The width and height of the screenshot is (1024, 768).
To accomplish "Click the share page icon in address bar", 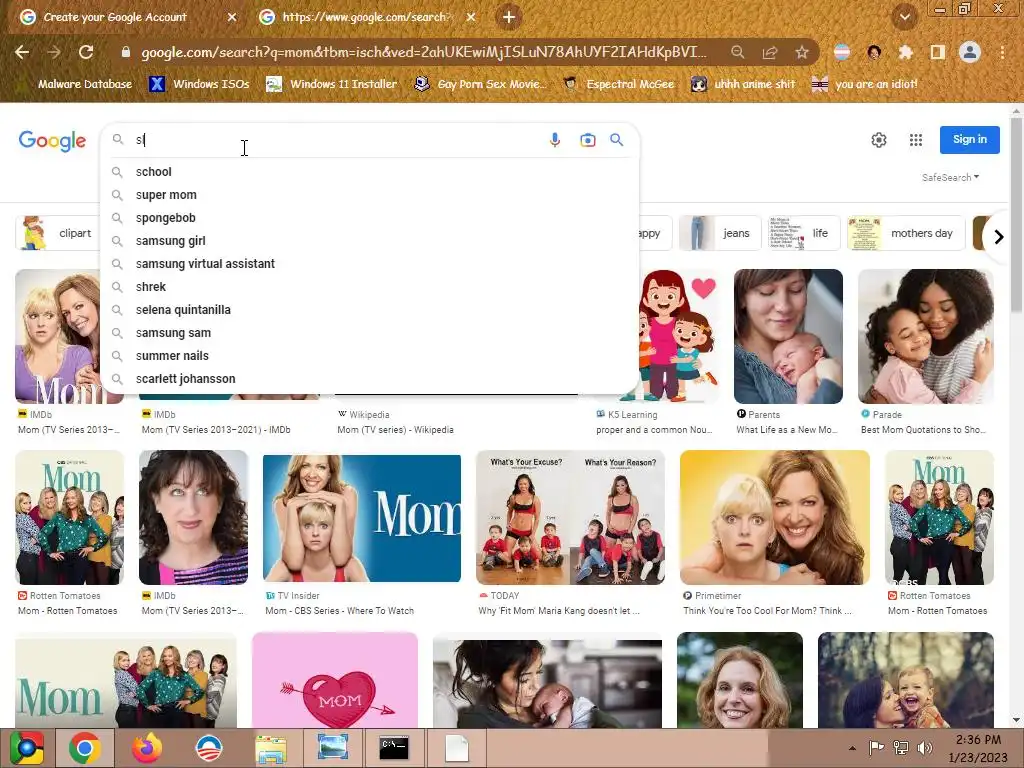I will pyautogui.click(x=770, y=52).
